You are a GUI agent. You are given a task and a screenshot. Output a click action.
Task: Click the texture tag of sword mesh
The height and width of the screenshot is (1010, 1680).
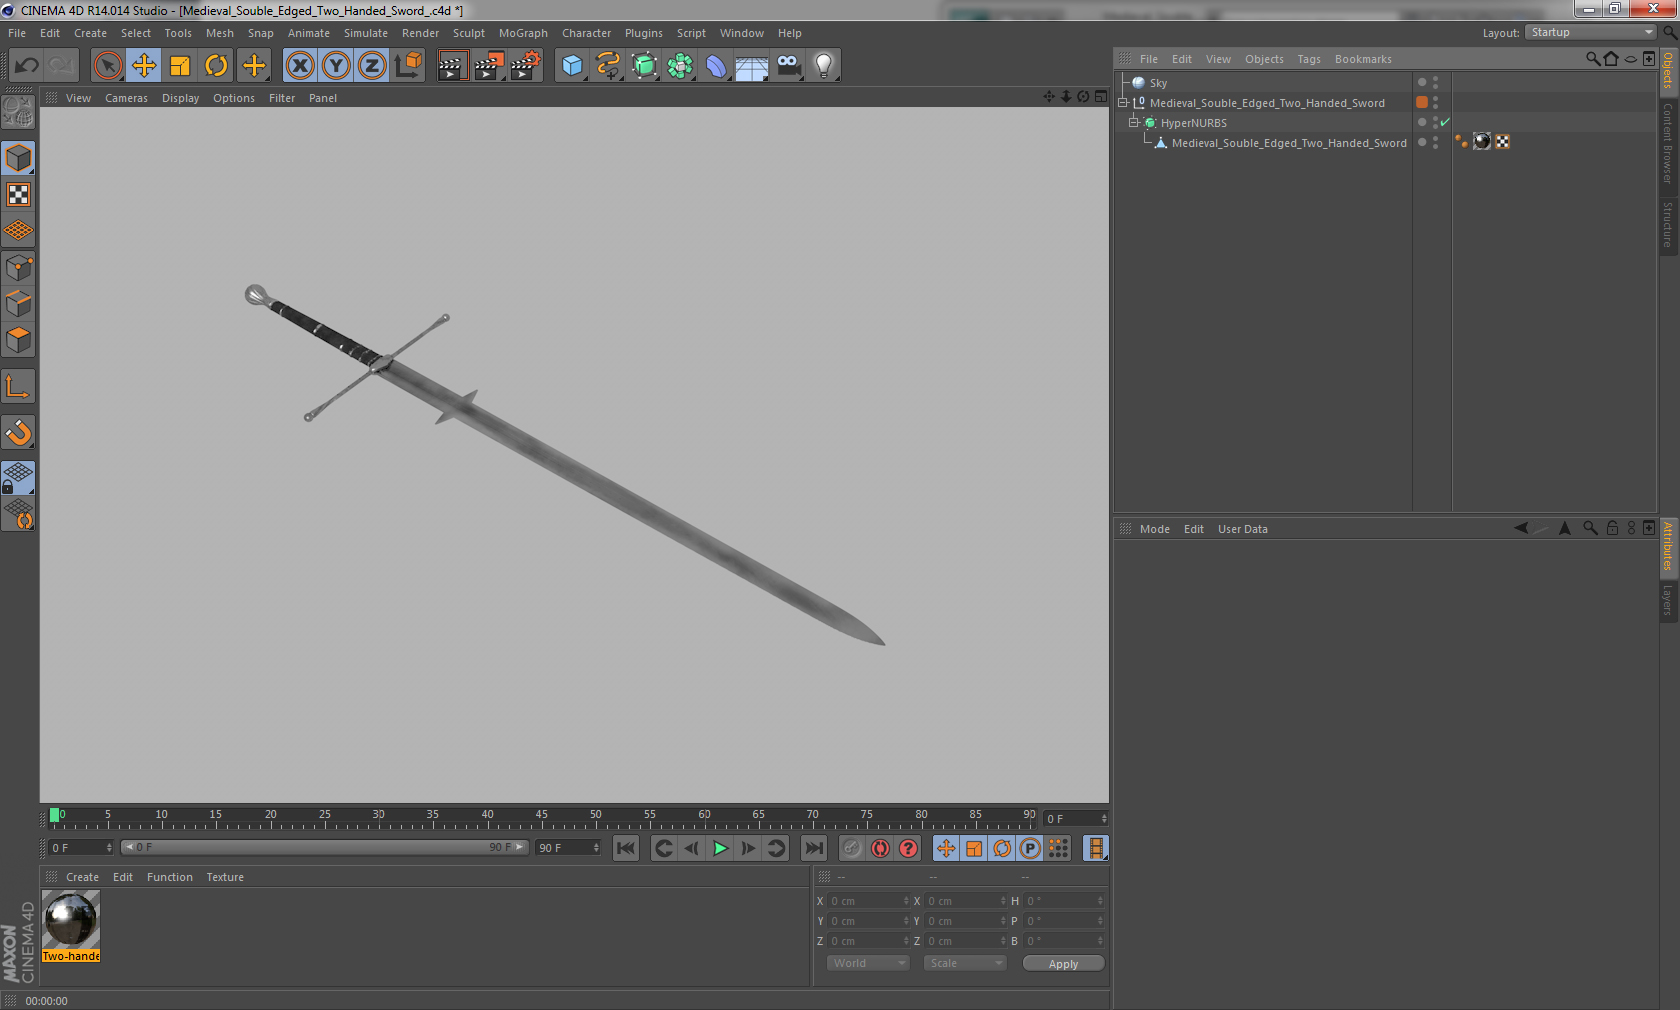pyautogui.click(x=1482, y=142)
